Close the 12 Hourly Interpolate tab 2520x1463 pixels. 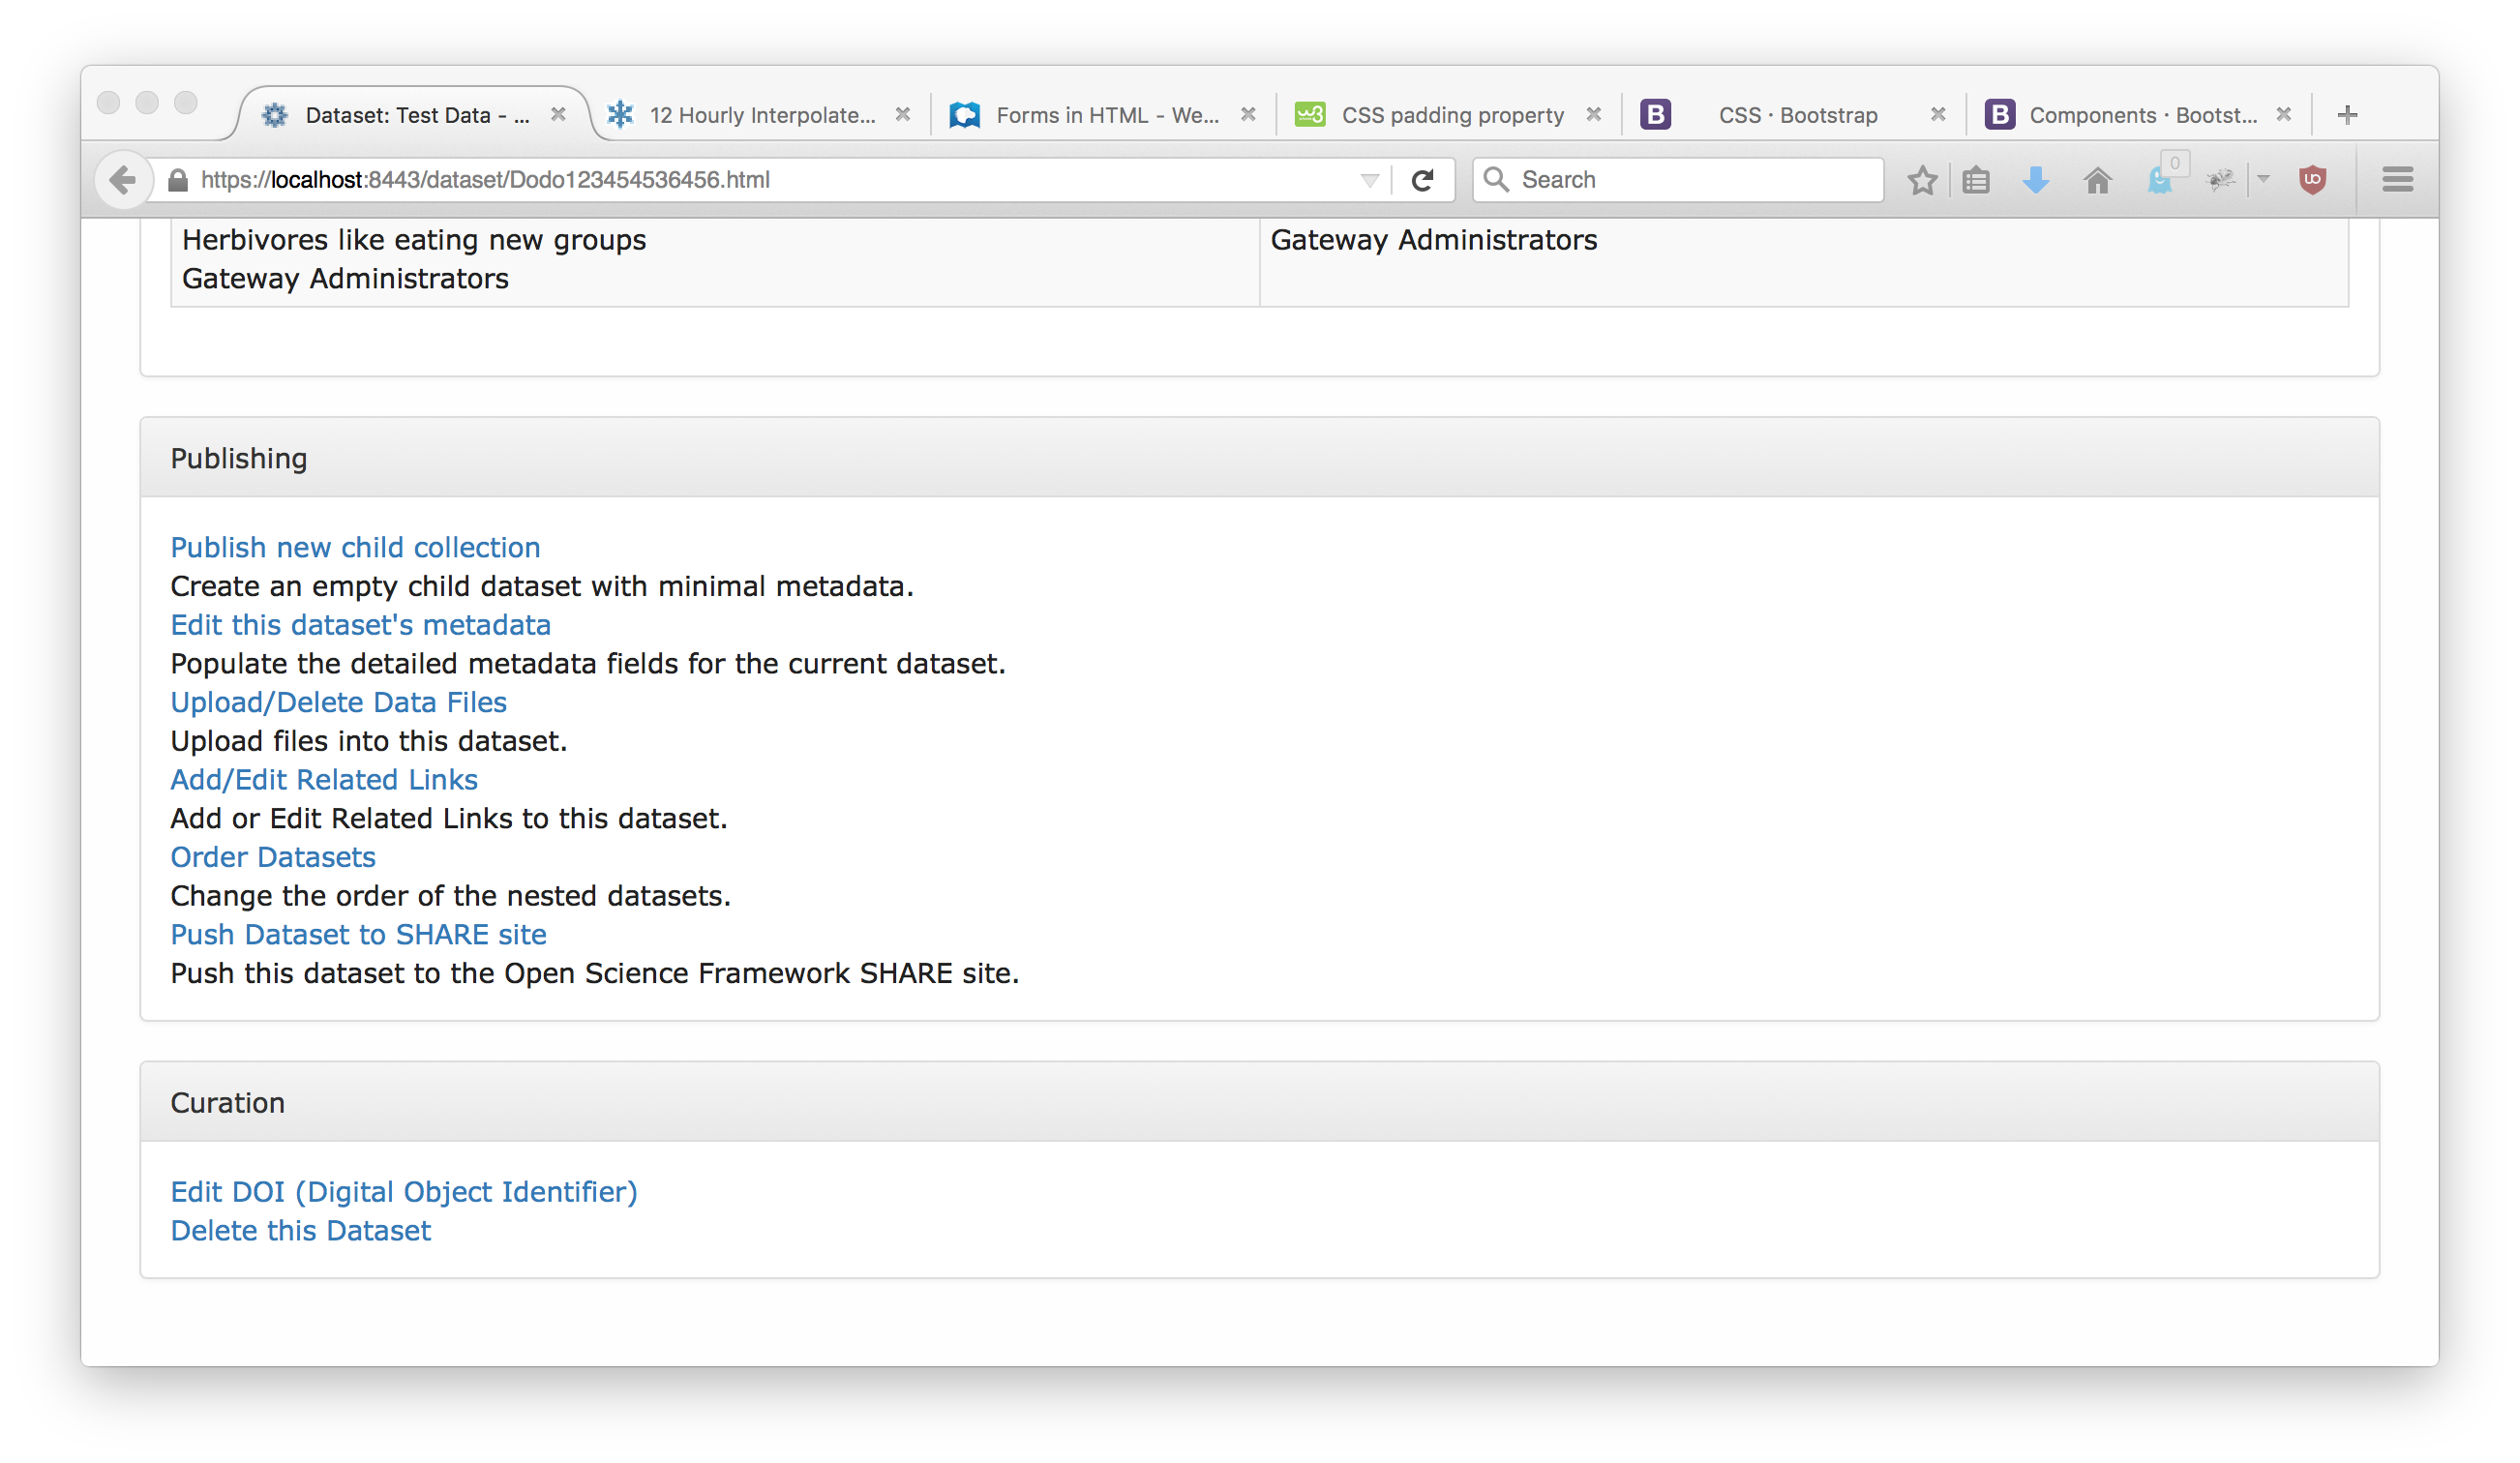[902, 114]
